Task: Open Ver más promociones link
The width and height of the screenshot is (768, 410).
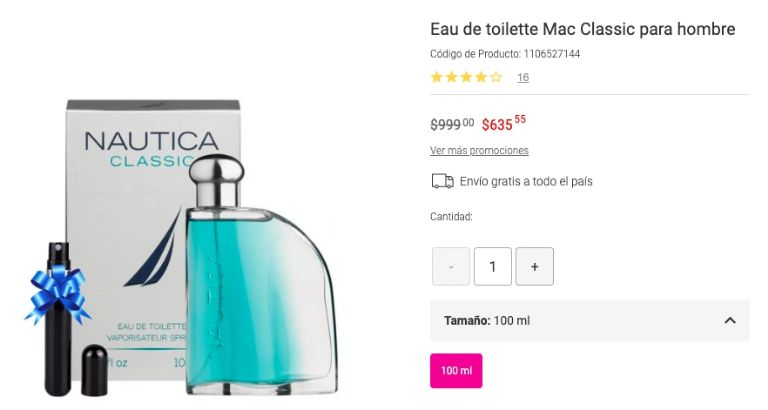Action: tap(479, 150)
